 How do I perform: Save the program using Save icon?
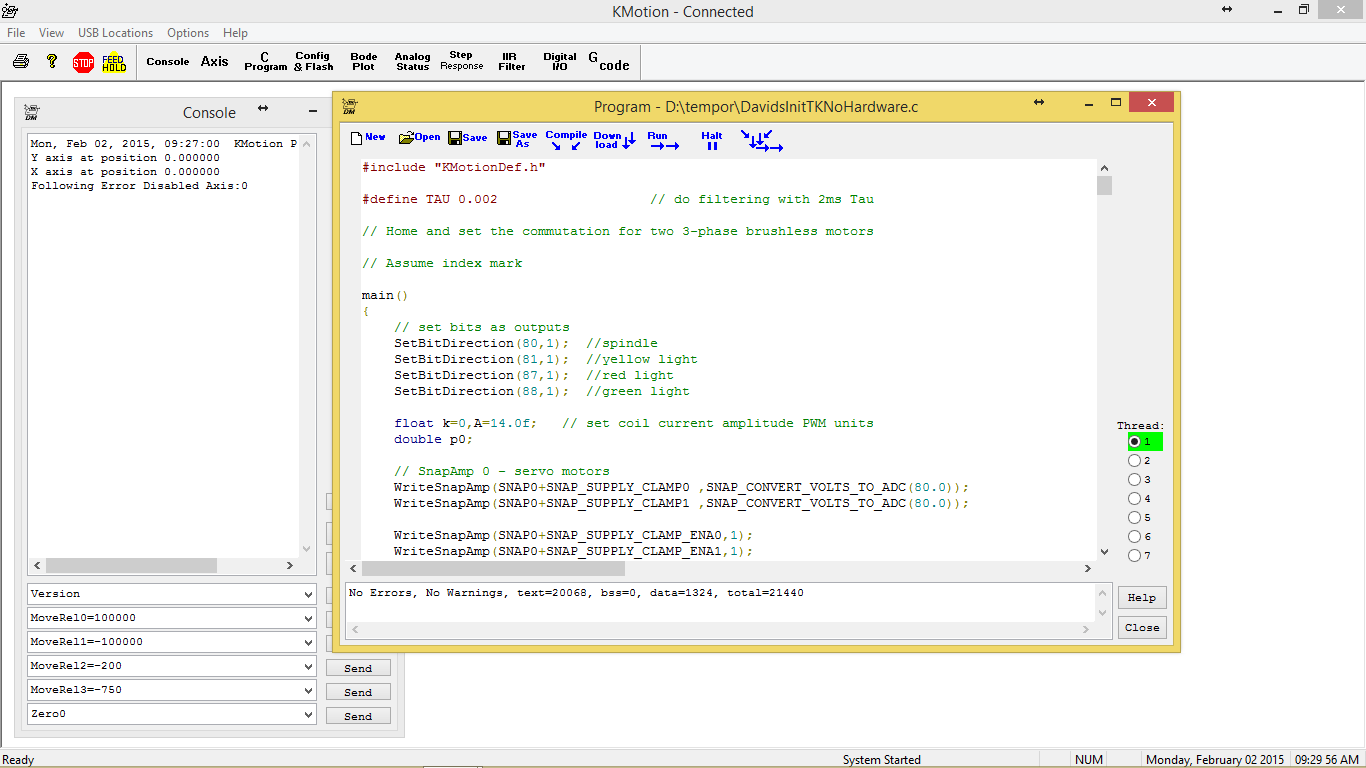point(467,138)
